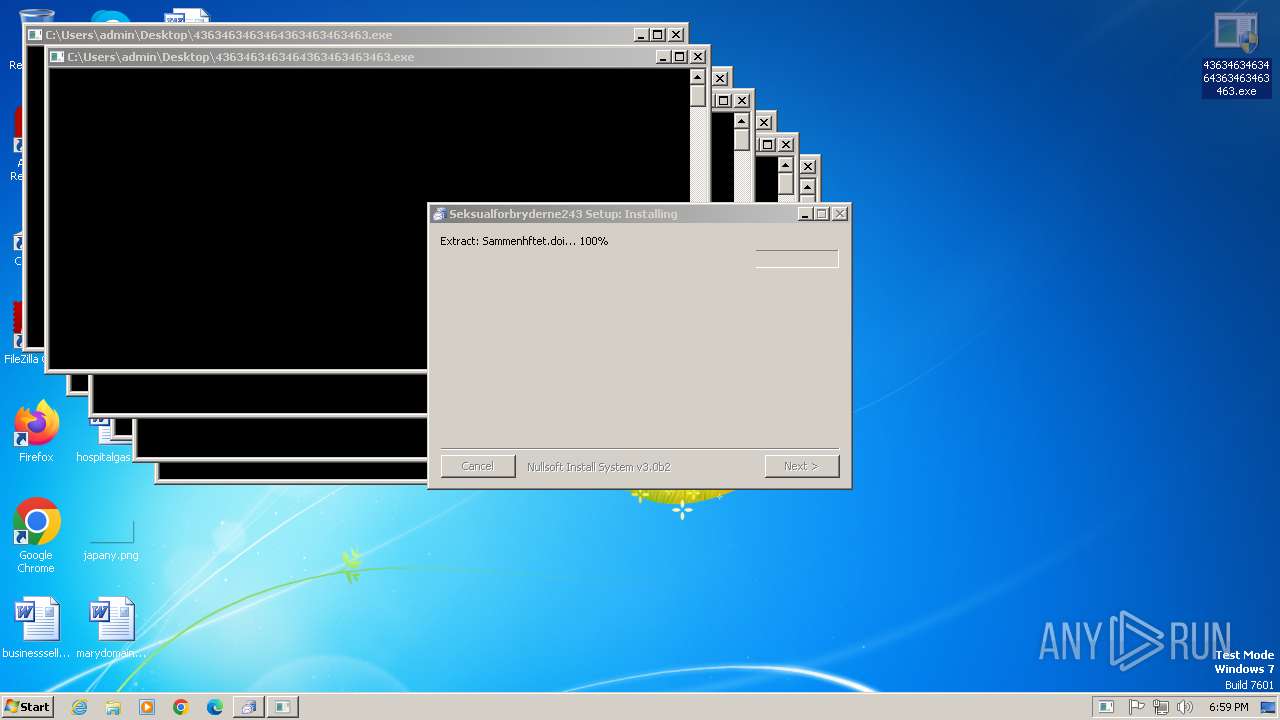
Task: Open the Google Chrome desktop shortcut
Action: [36, 536]
